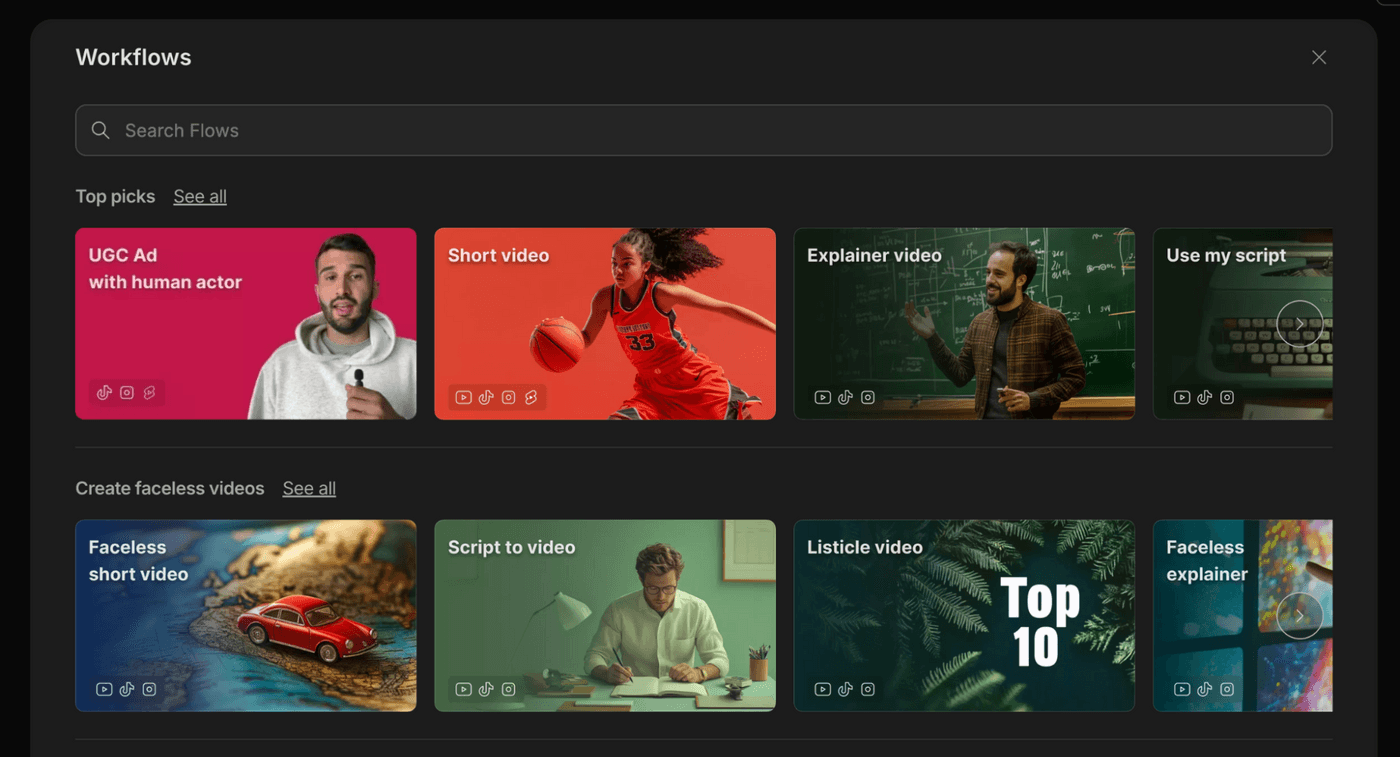Click the TikTok icon on UGC Ad card
The height and width of the screenshot is (757, 1400).
104,393
